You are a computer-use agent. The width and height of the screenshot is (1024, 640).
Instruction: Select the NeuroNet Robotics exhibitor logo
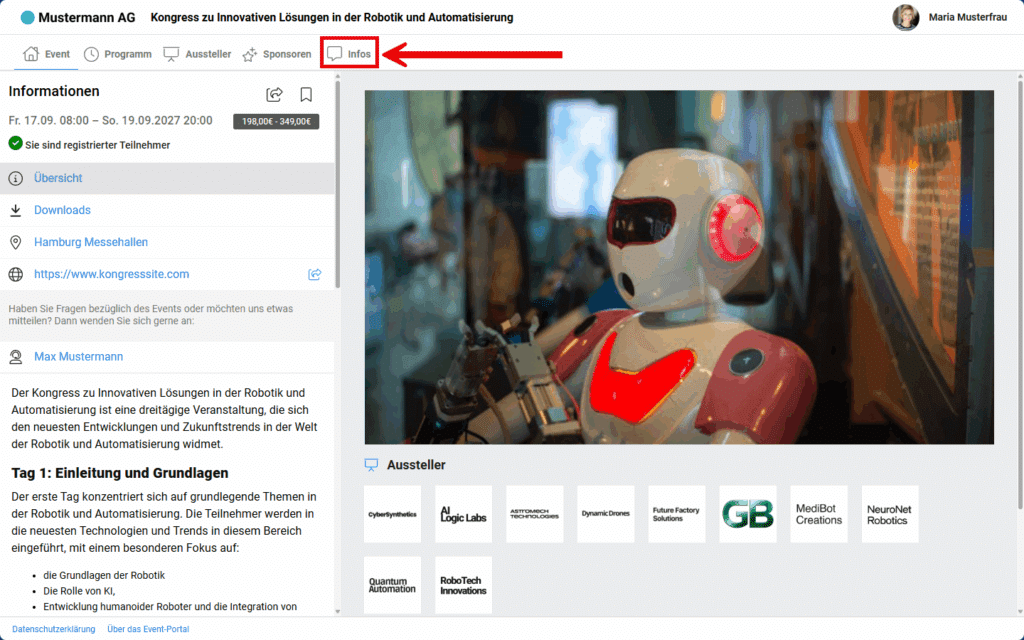(889, 514)
